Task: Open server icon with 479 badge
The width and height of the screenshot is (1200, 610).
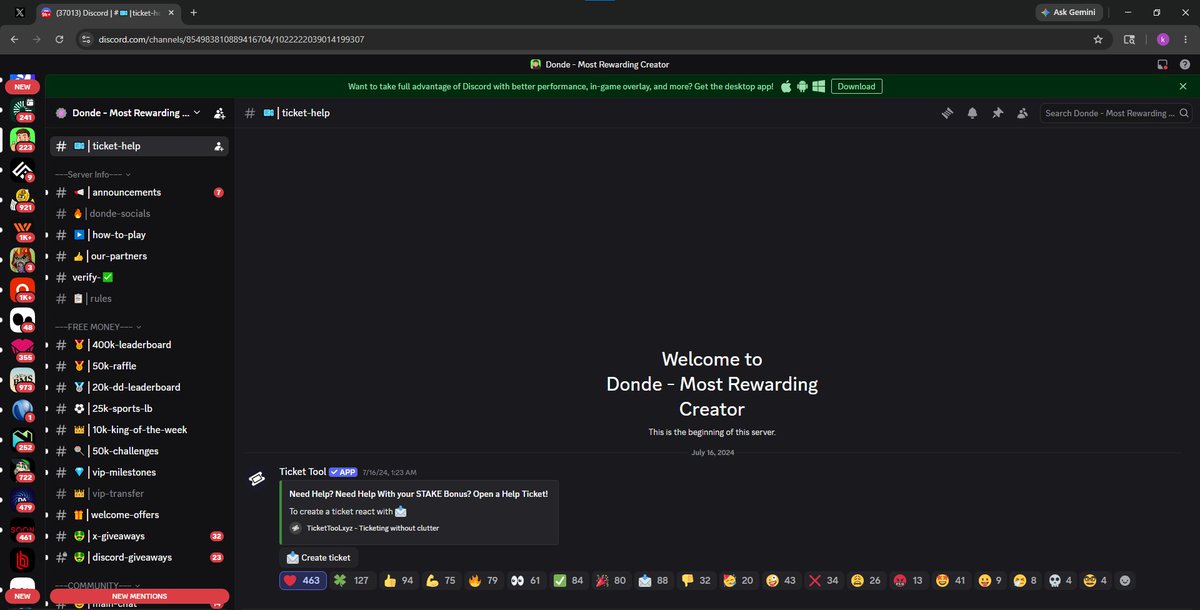Action: coord(23,500)
